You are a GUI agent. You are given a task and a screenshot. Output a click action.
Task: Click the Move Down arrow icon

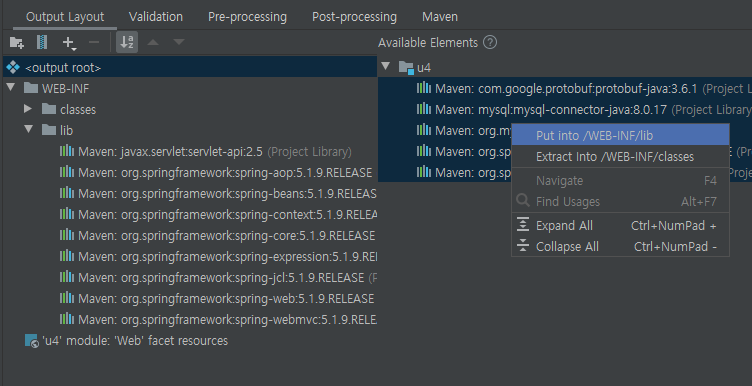tap(179, 42)
